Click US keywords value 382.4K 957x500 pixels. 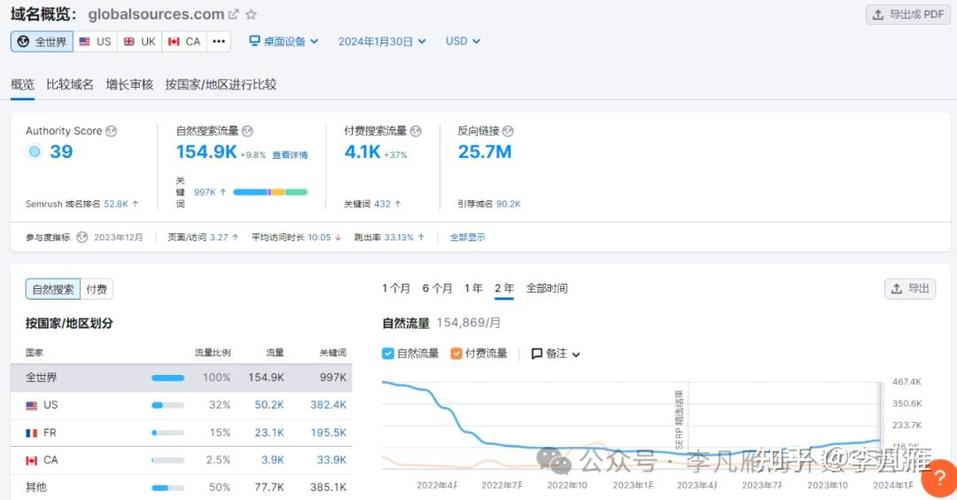pos(328,405)
